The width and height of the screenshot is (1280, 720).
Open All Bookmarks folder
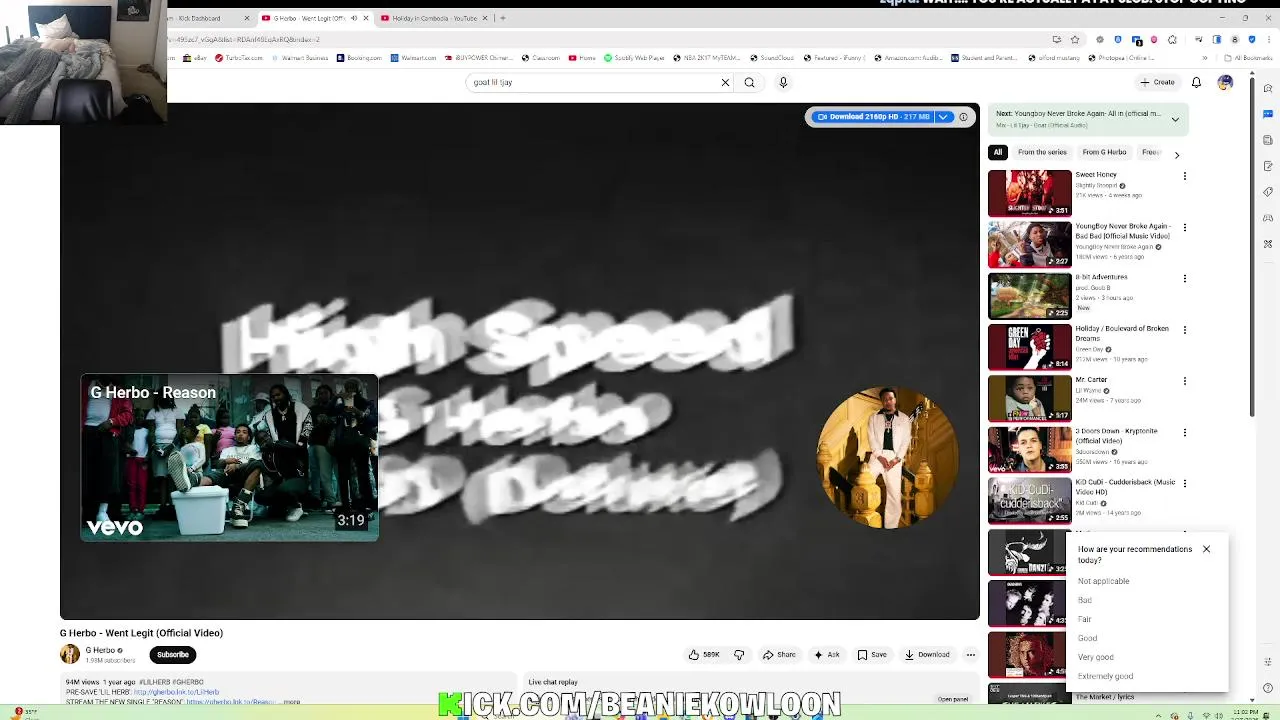(1248, 58)
